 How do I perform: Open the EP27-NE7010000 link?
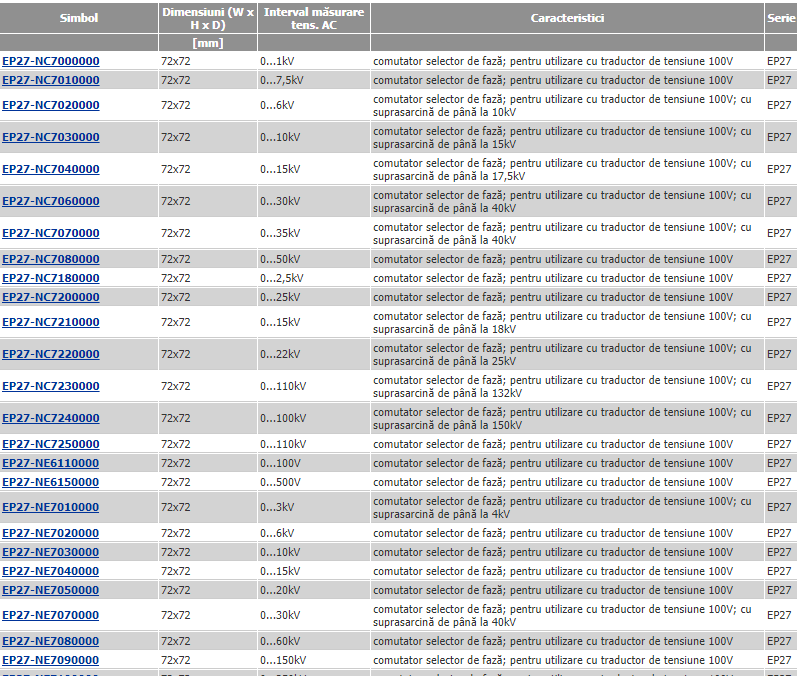pos(51,507)
